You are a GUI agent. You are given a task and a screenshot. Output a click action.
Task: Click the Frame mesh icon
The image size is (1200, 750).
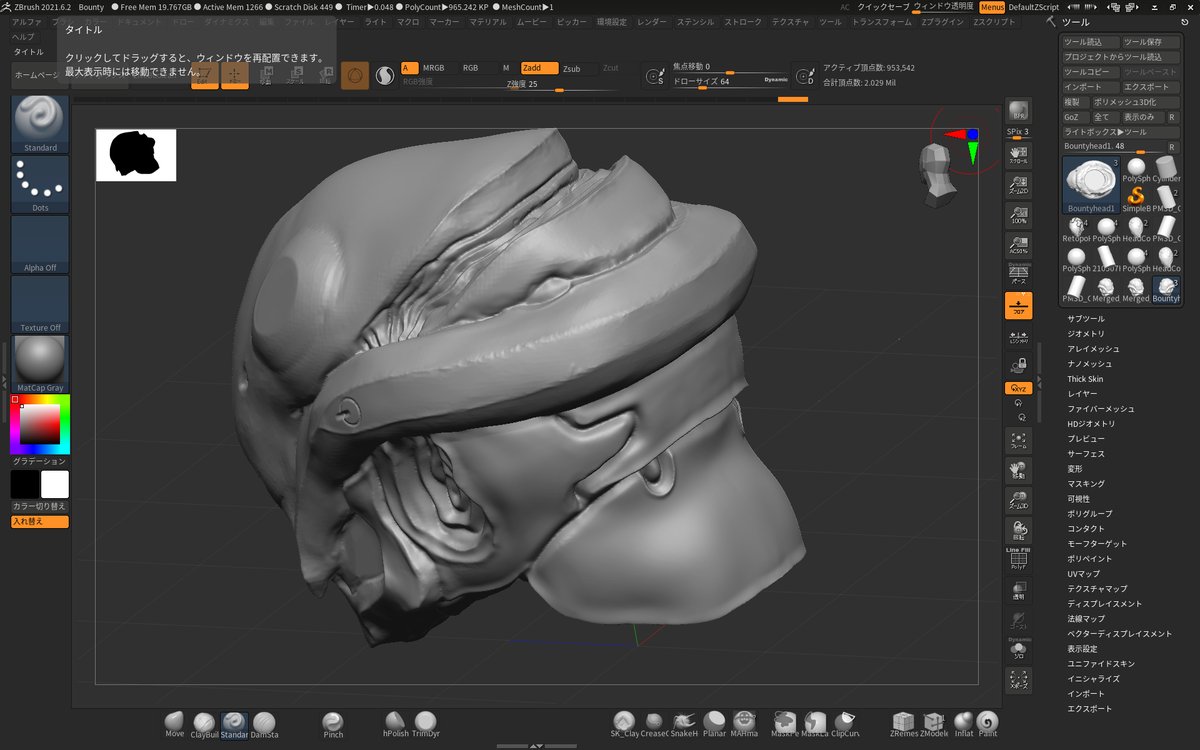1018,441
